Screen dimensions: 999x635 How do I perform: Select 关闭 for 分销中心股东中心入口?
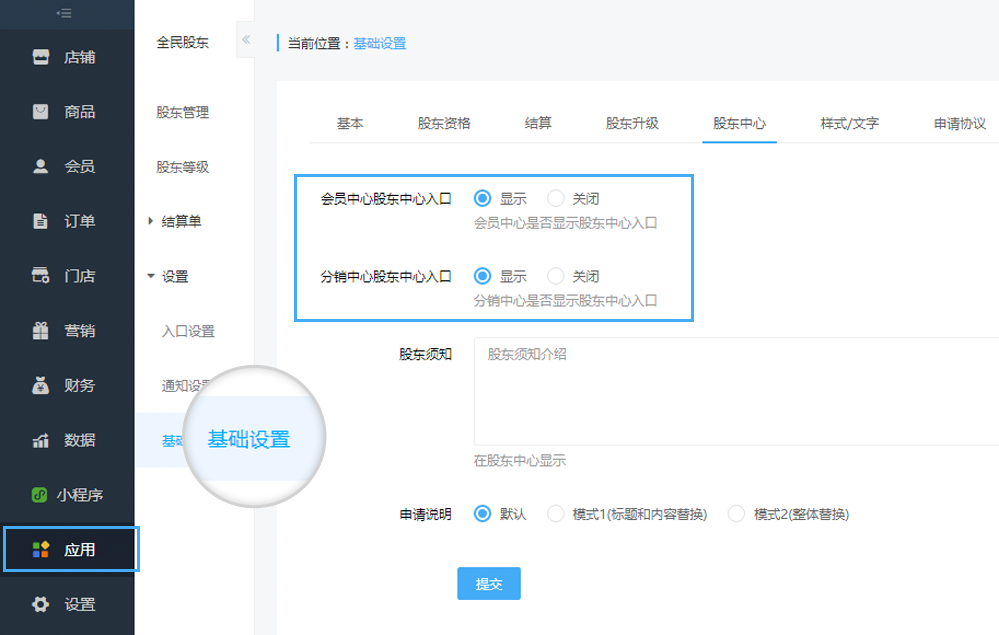click(x=556, y=276)
